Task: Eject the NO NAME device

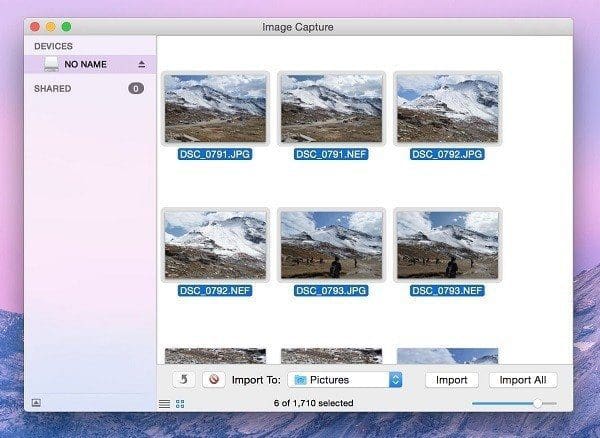Action: (142, 64)
